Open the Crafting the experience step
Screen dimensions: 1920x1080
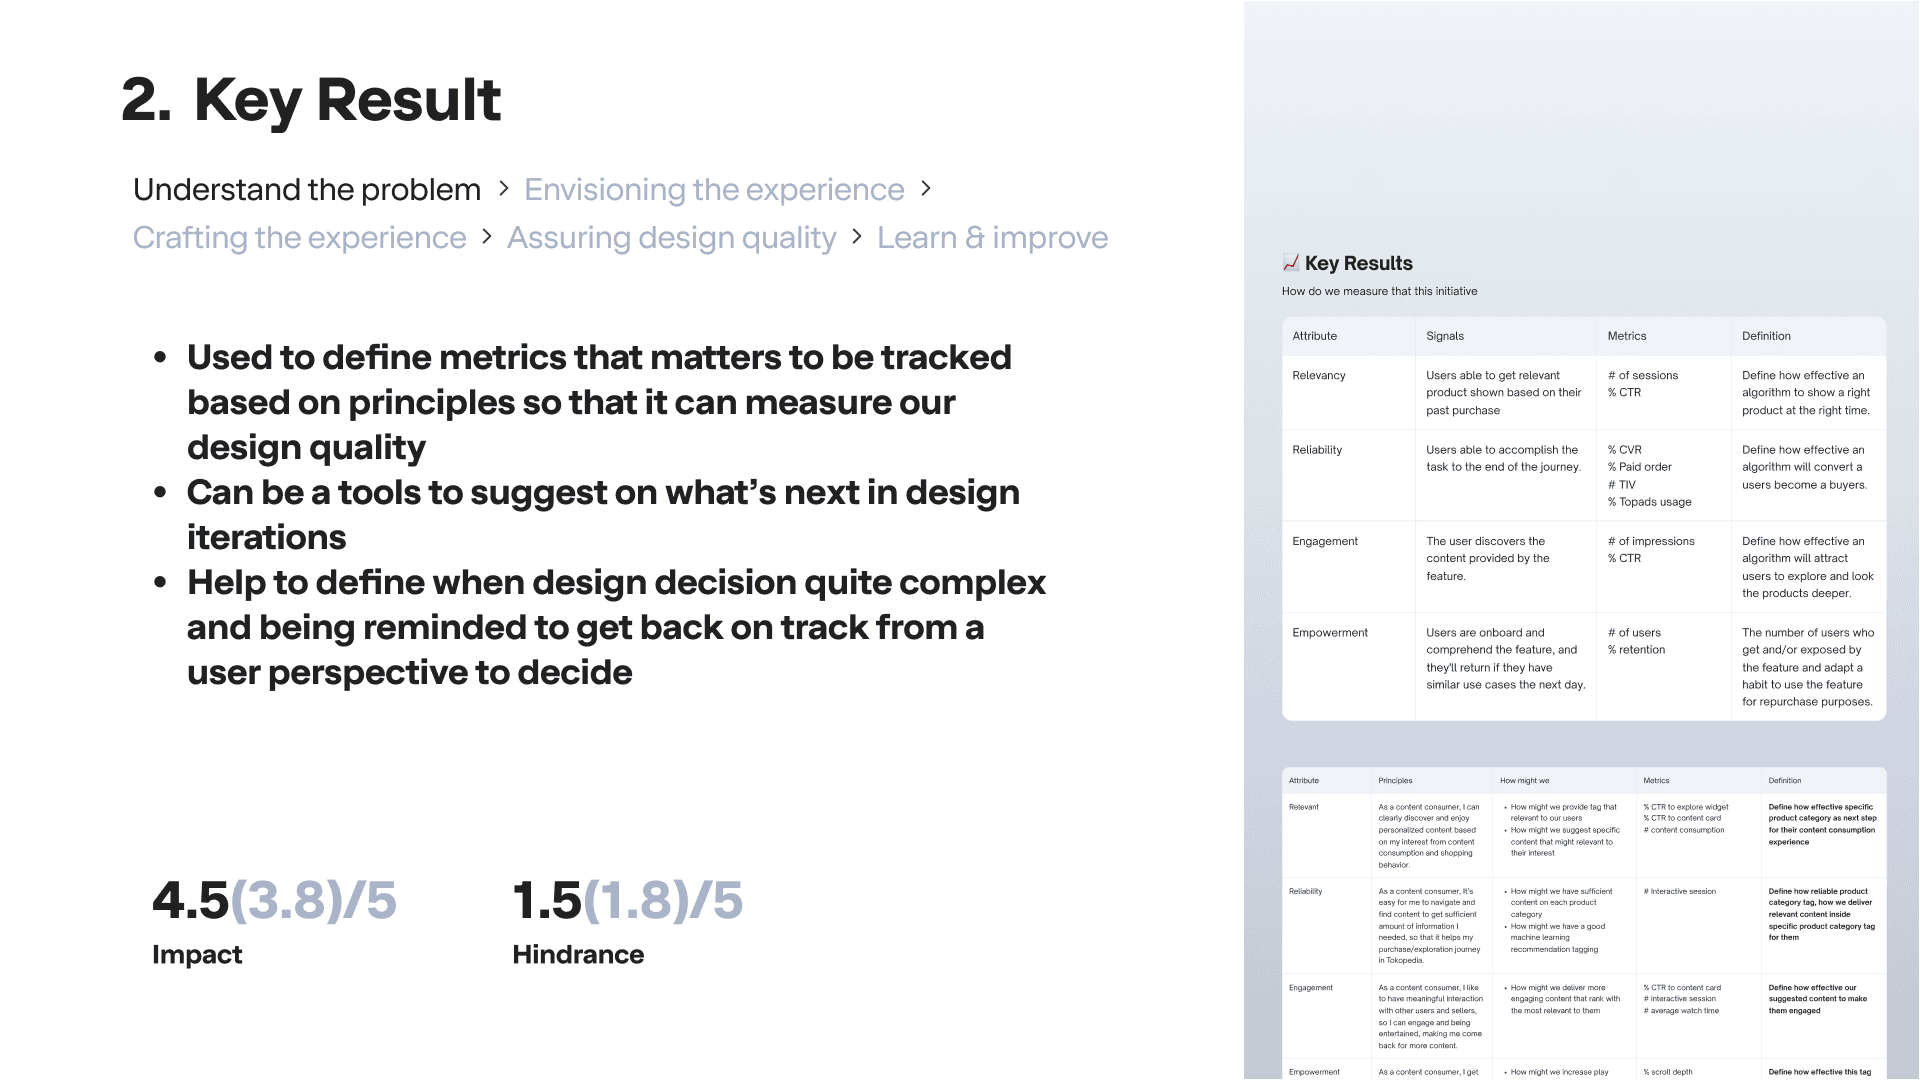point(299,238)
